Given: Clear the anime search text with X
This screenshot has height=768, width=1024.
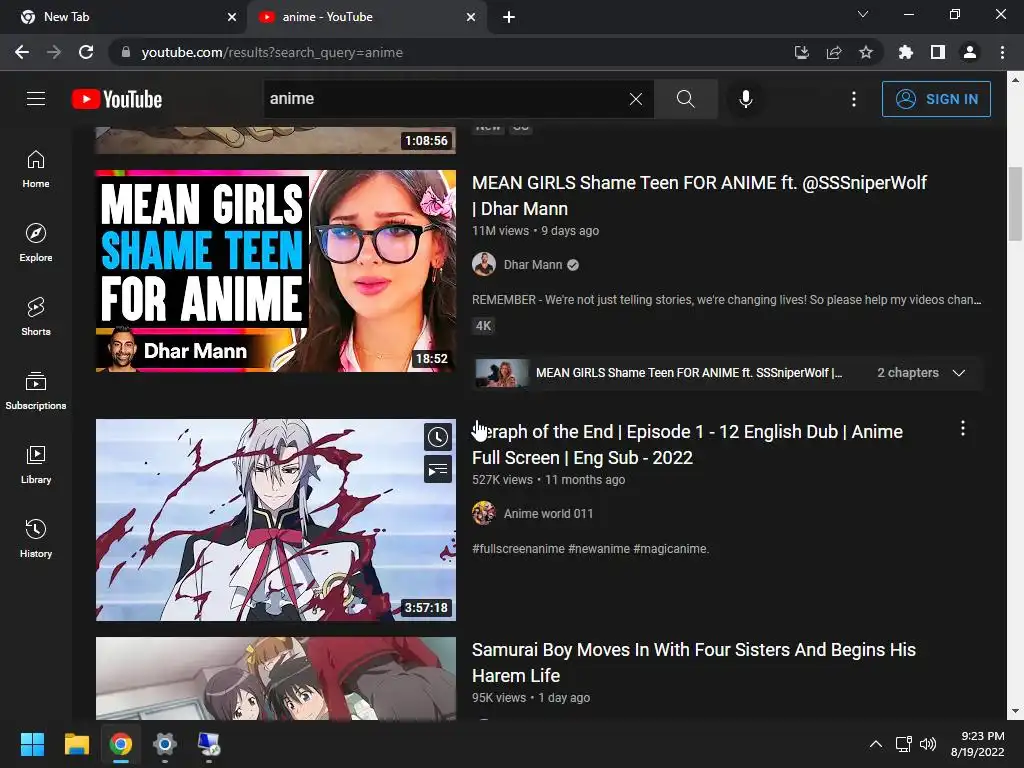Looking at the screenshot, I should (635, 99).
